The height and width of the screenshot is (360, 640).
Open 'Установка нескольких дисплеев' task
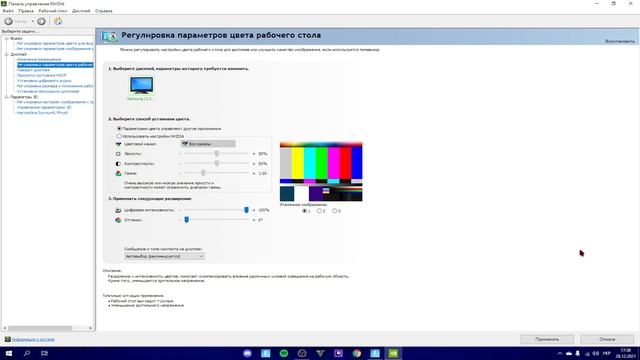click(48, 91)
